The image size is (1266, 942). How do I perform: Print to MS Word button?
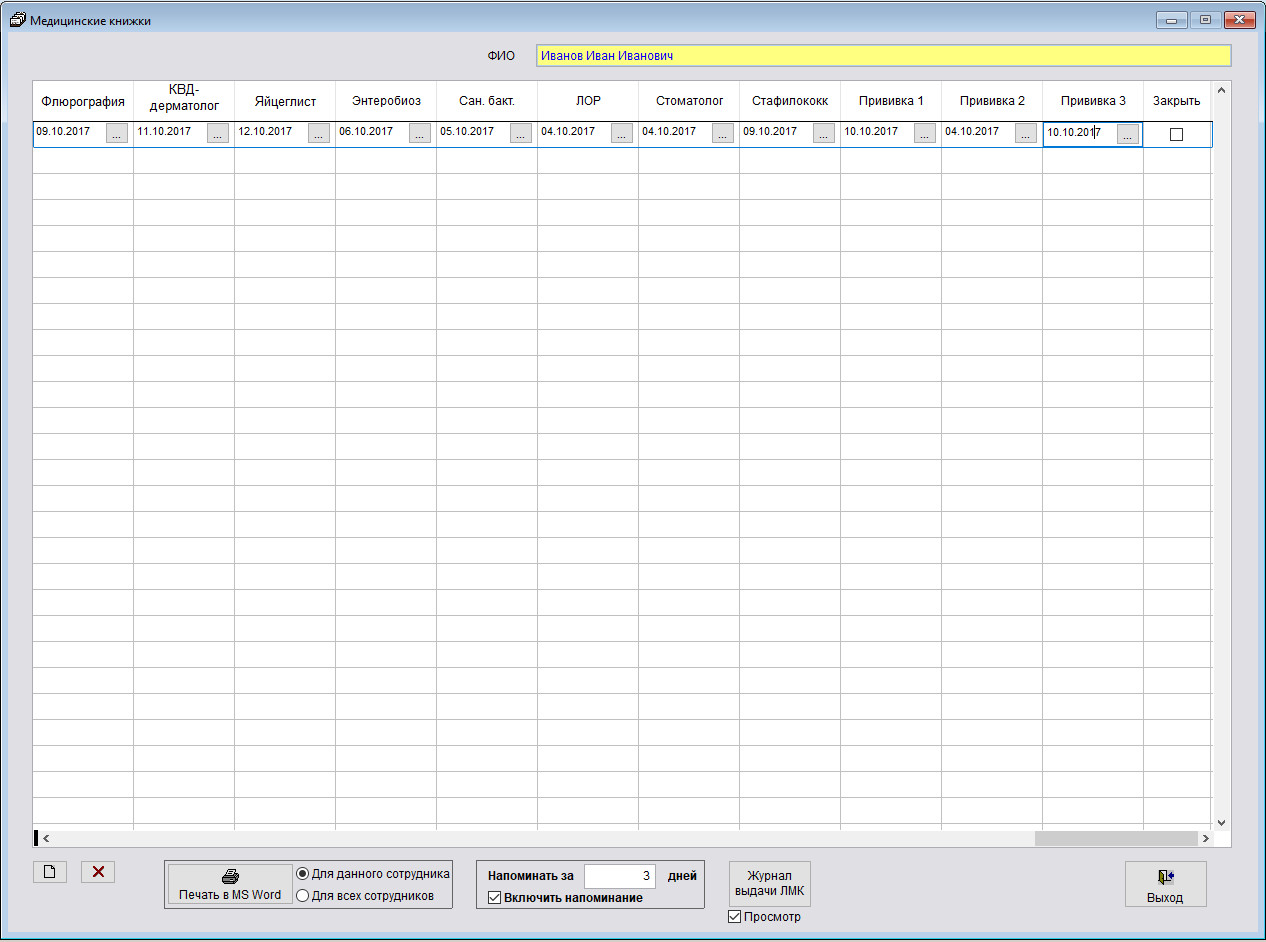(x=230, y=885)
